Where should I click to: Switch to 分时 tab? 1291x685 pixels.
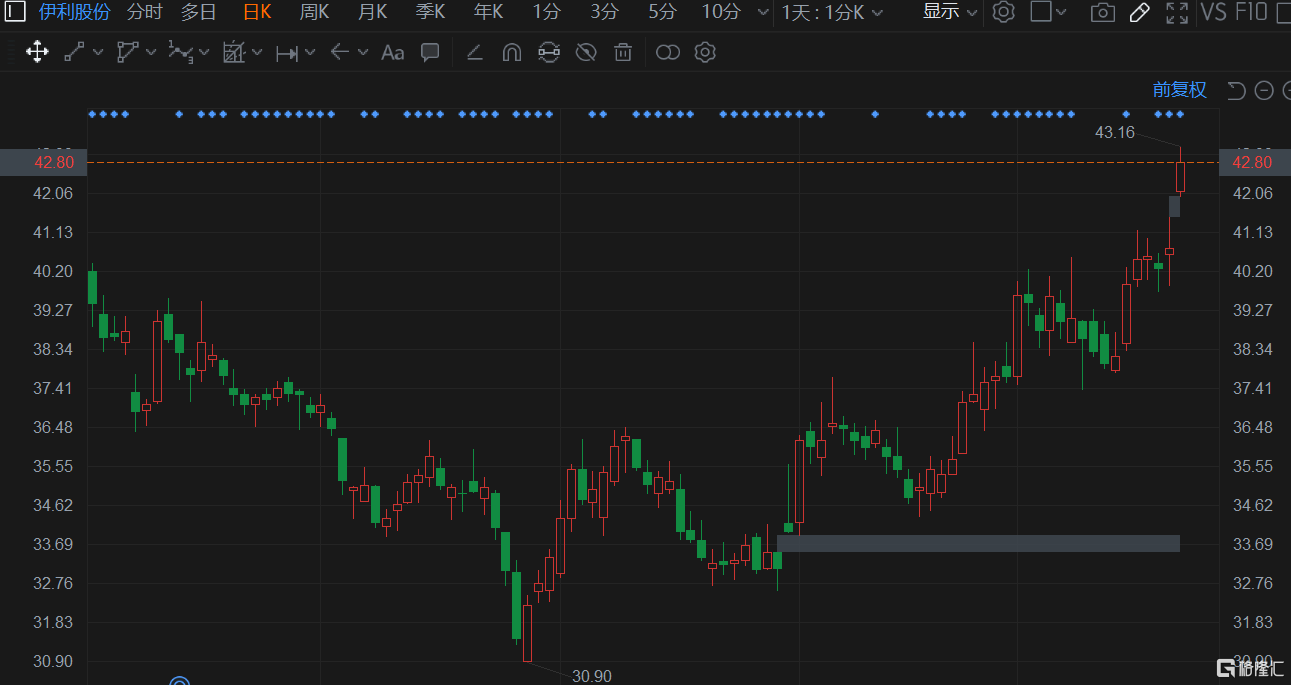[145, 12]
